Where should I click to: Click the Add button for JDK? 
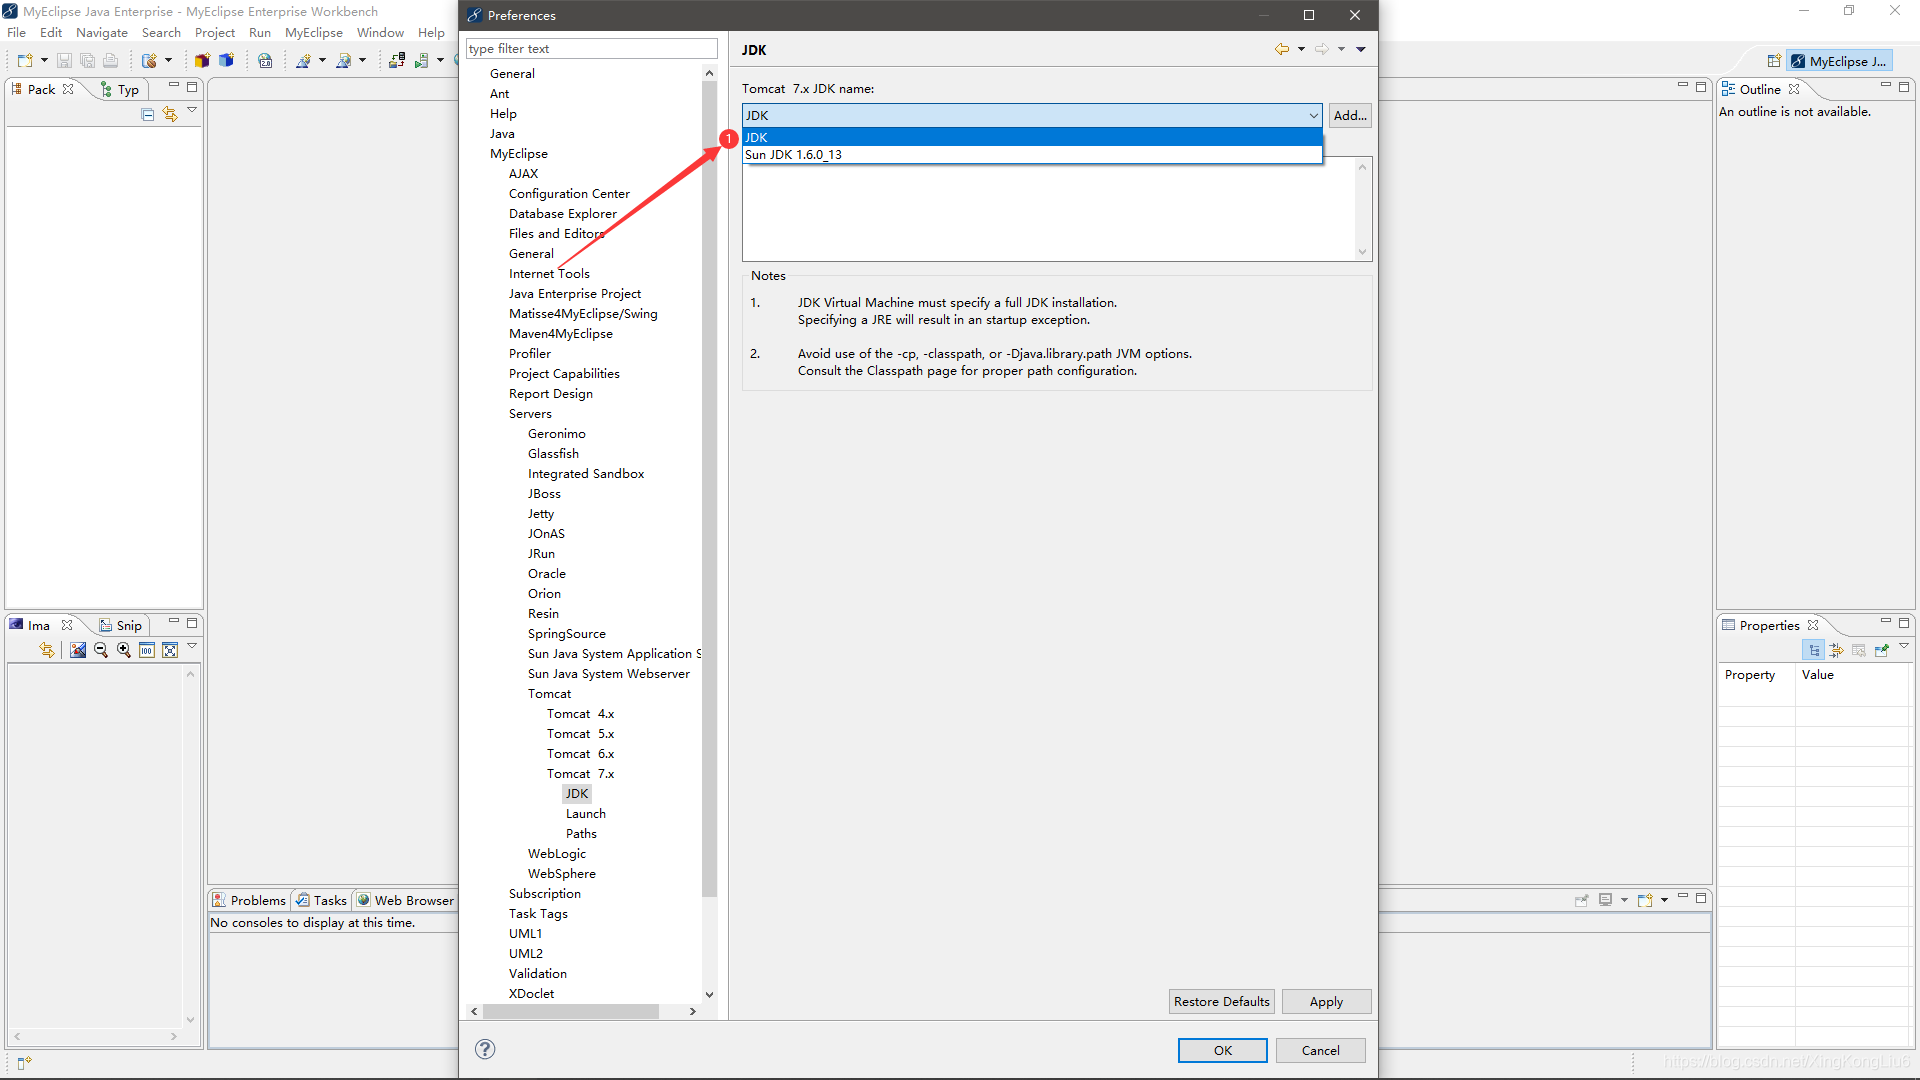[1348, 115]
